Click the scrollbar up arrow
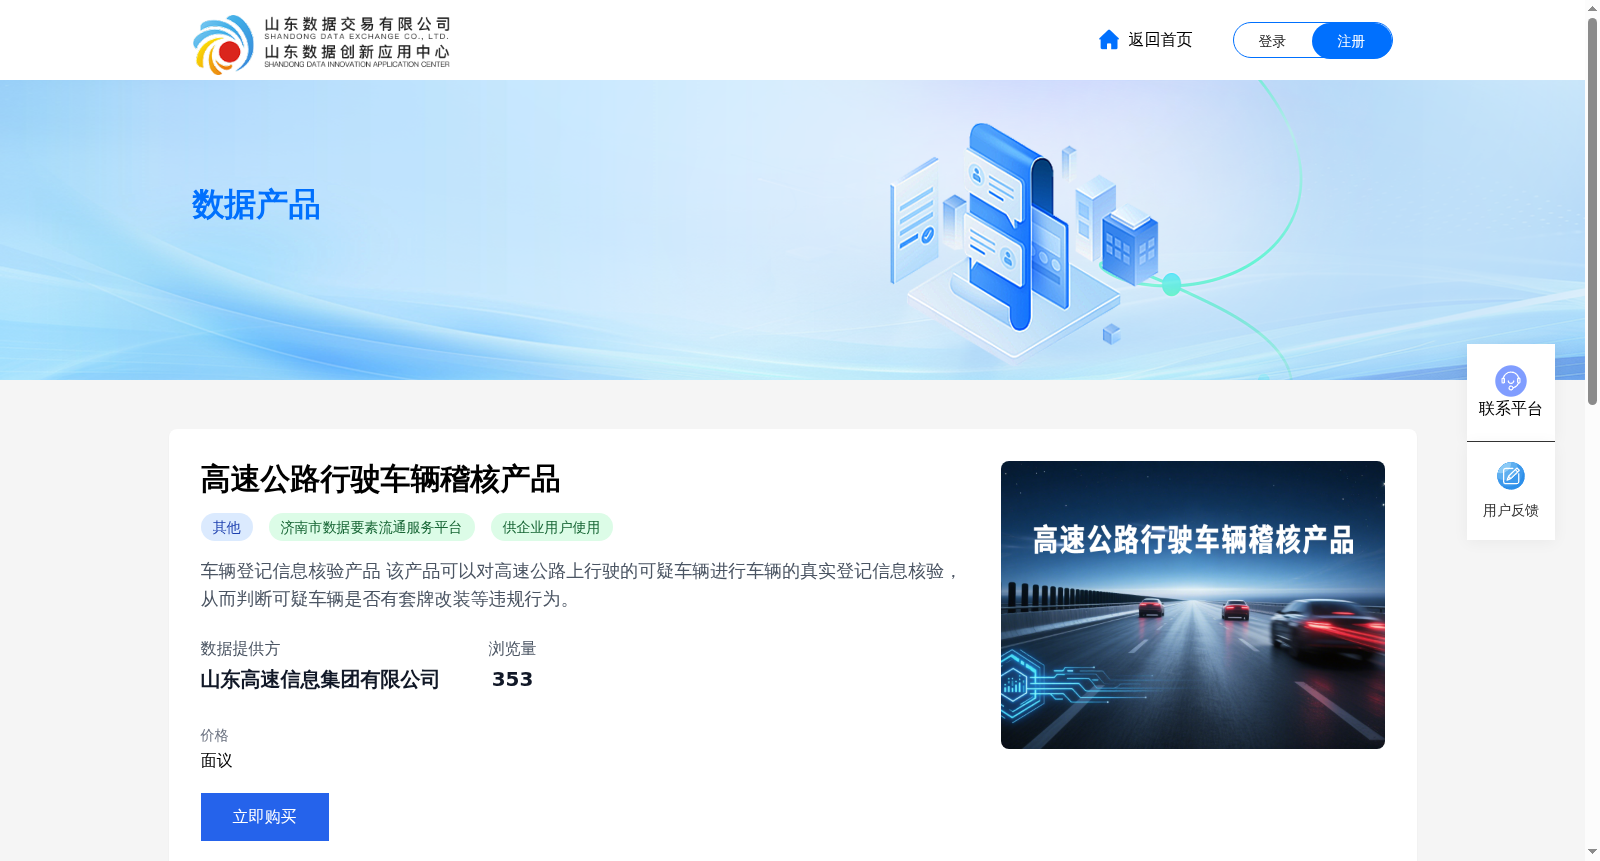The width and height of the screenshot is (1600, 861). 1592,8
